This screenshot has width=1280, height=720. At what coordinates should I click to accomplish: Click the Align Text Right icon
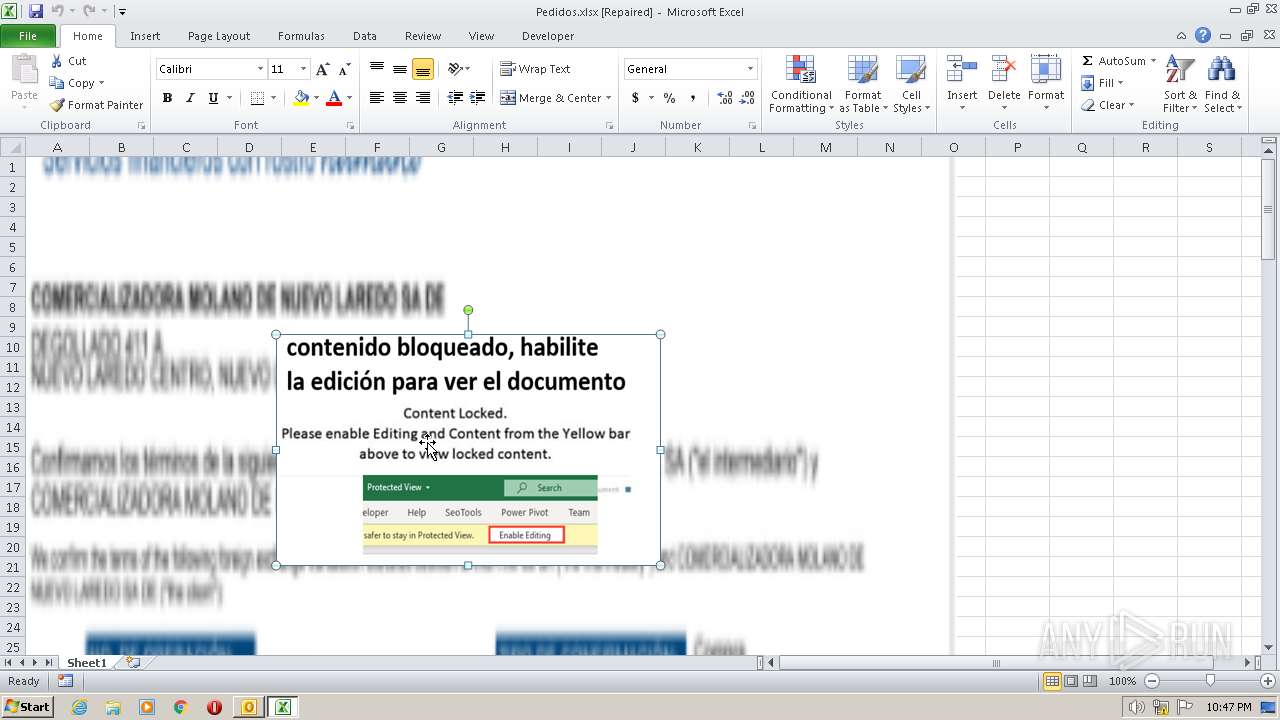[x=423, y=98]
